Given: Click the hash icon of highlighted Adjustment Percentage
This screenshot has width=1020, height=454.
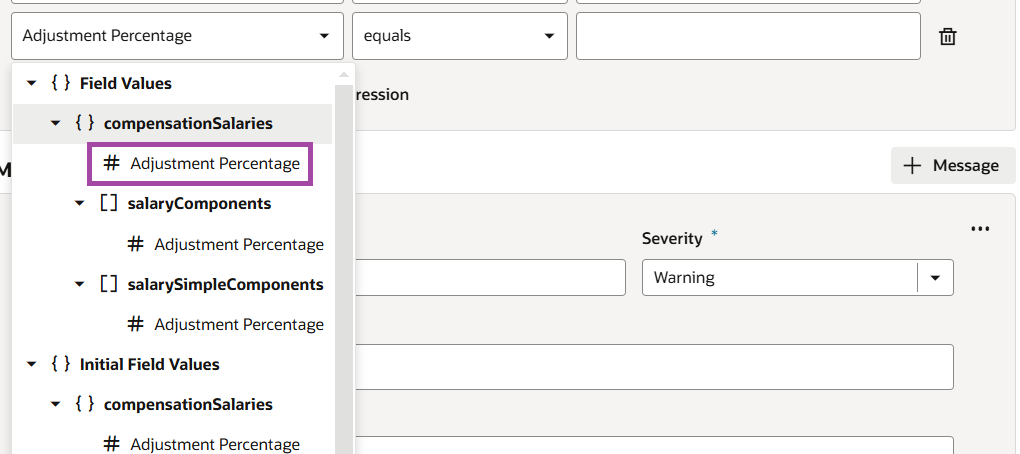Looking at the screenshot, I should [112, 163].
